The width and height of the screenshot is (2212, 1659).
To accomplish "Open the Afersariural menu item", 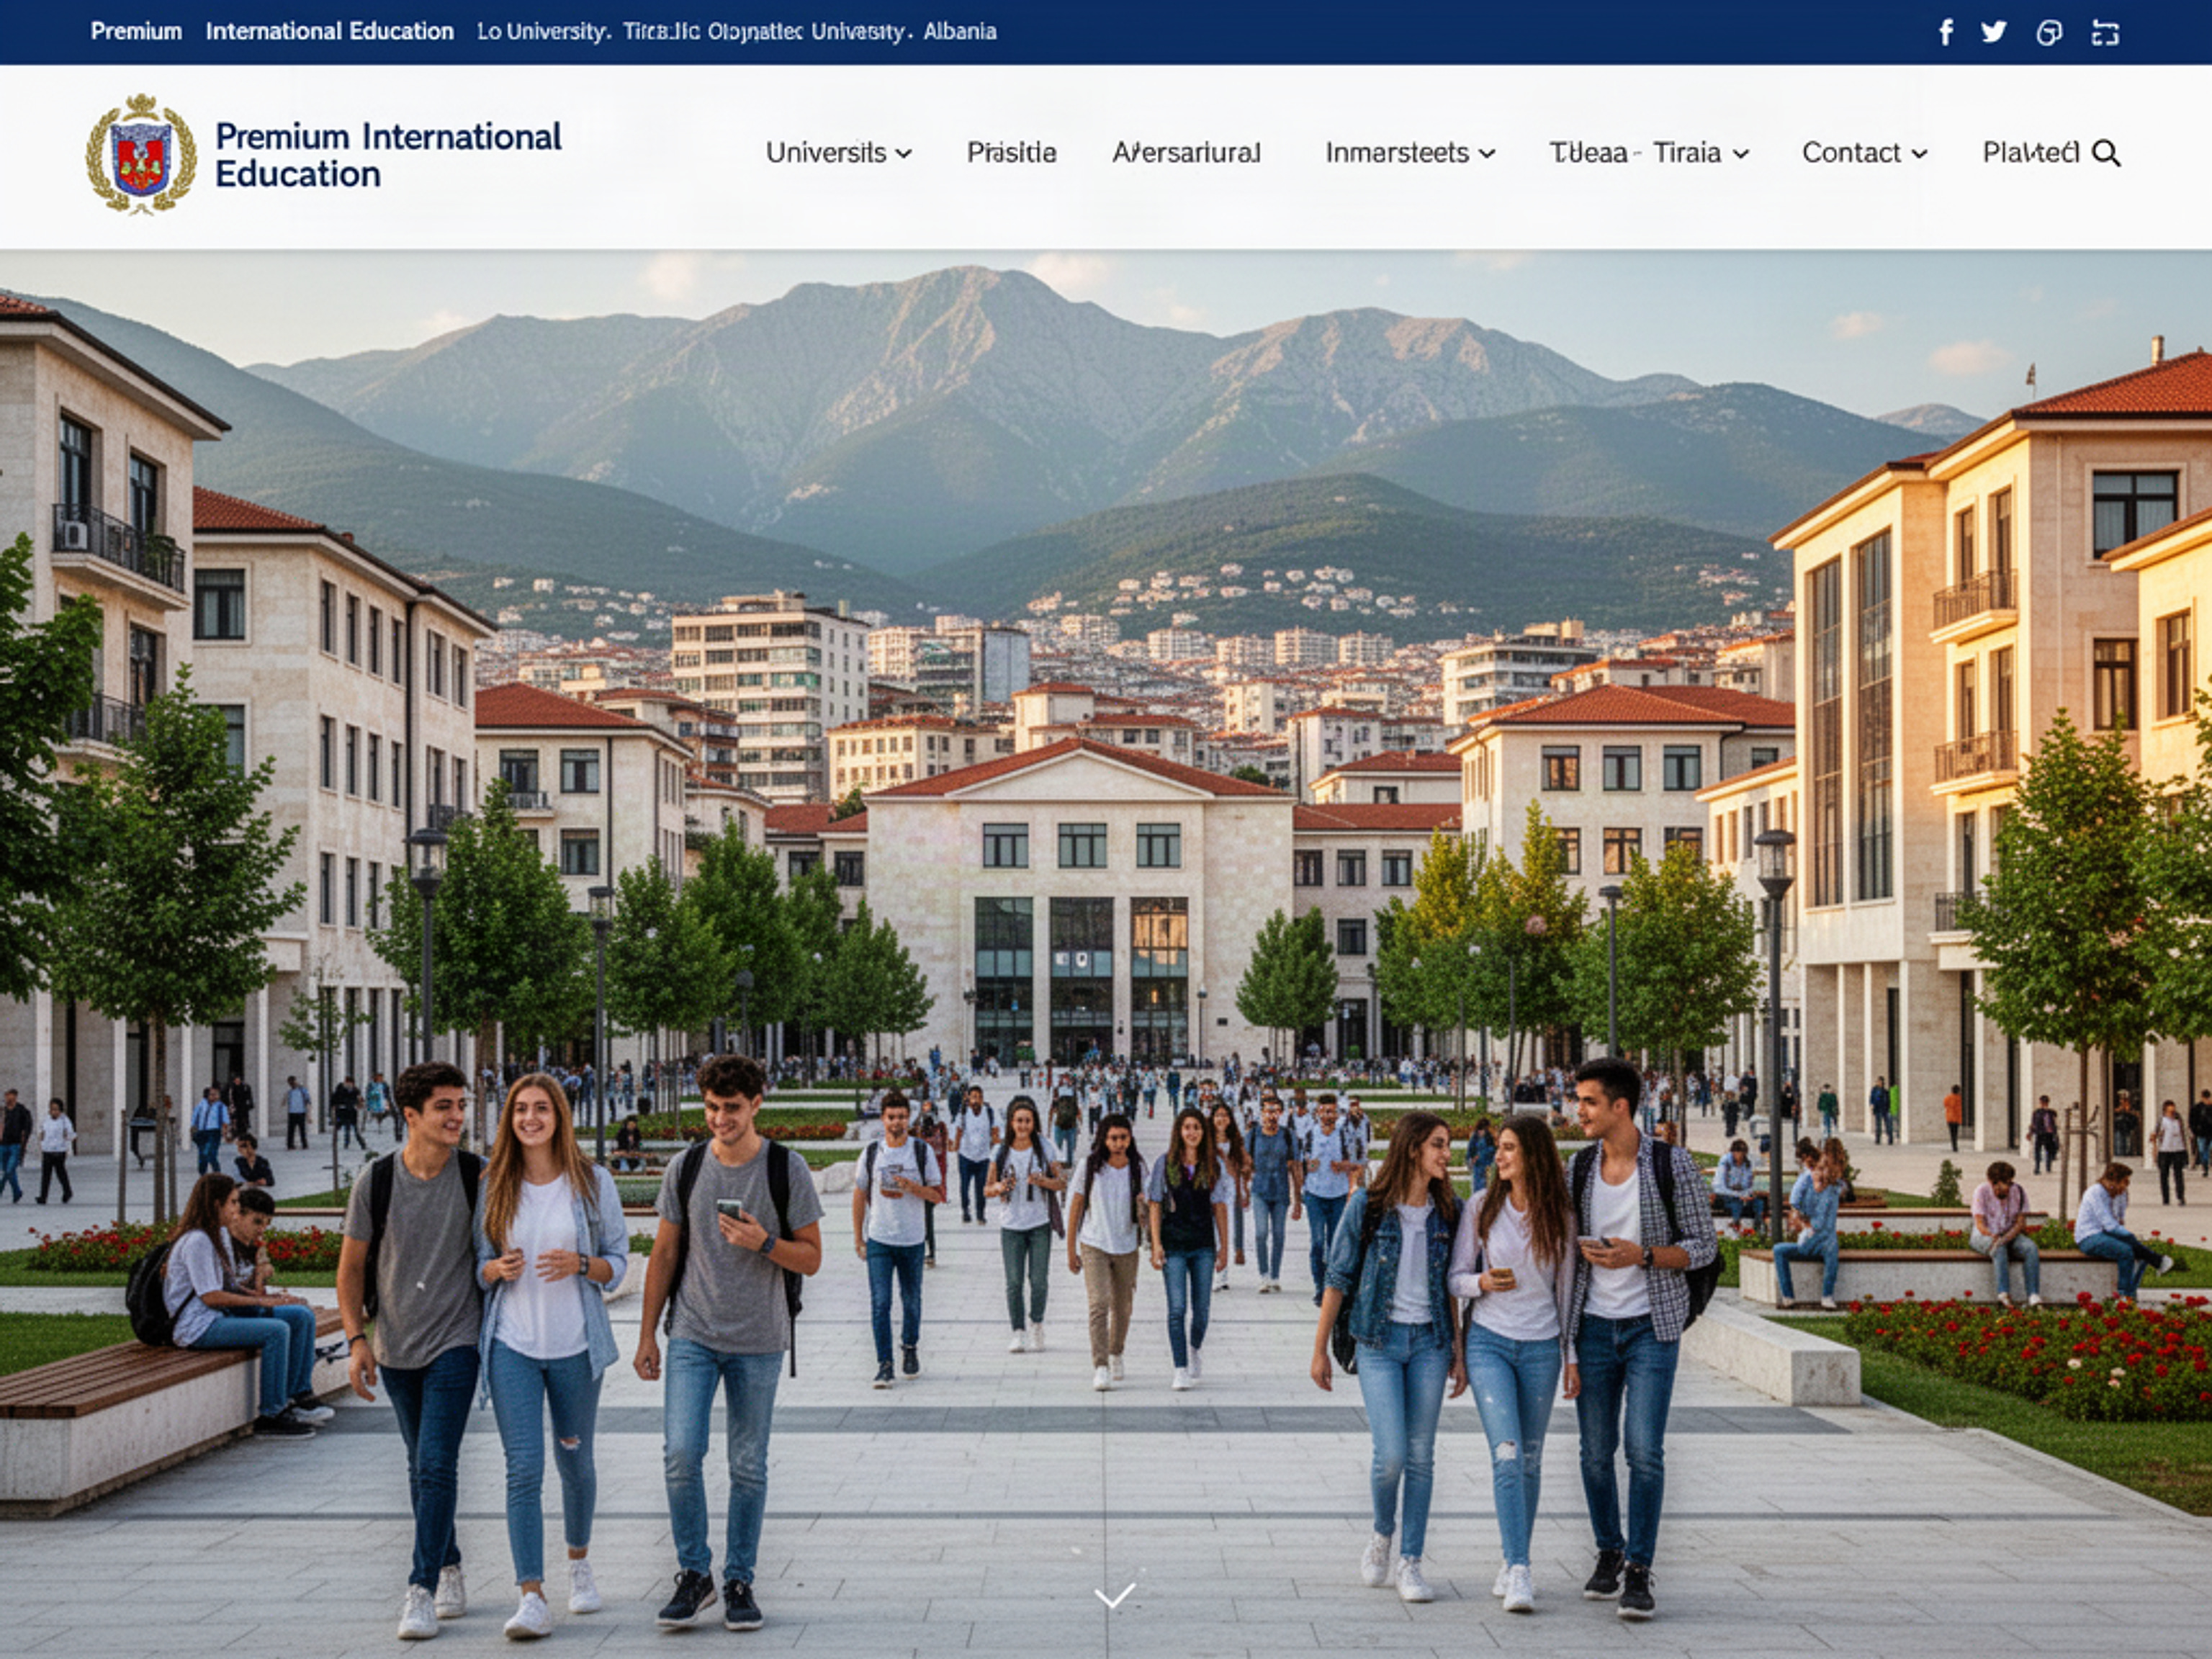I will [1186, 152].
